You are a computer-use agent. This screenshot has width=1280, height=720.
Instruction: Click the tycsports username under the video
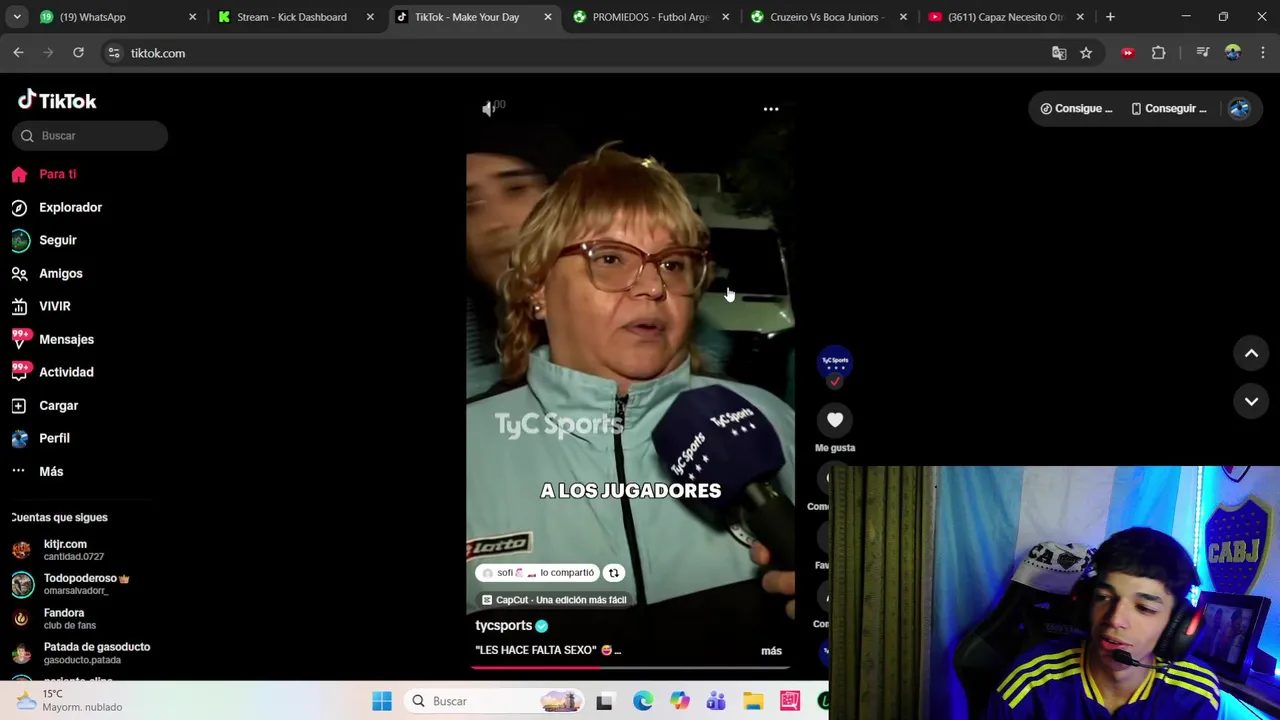503,626
